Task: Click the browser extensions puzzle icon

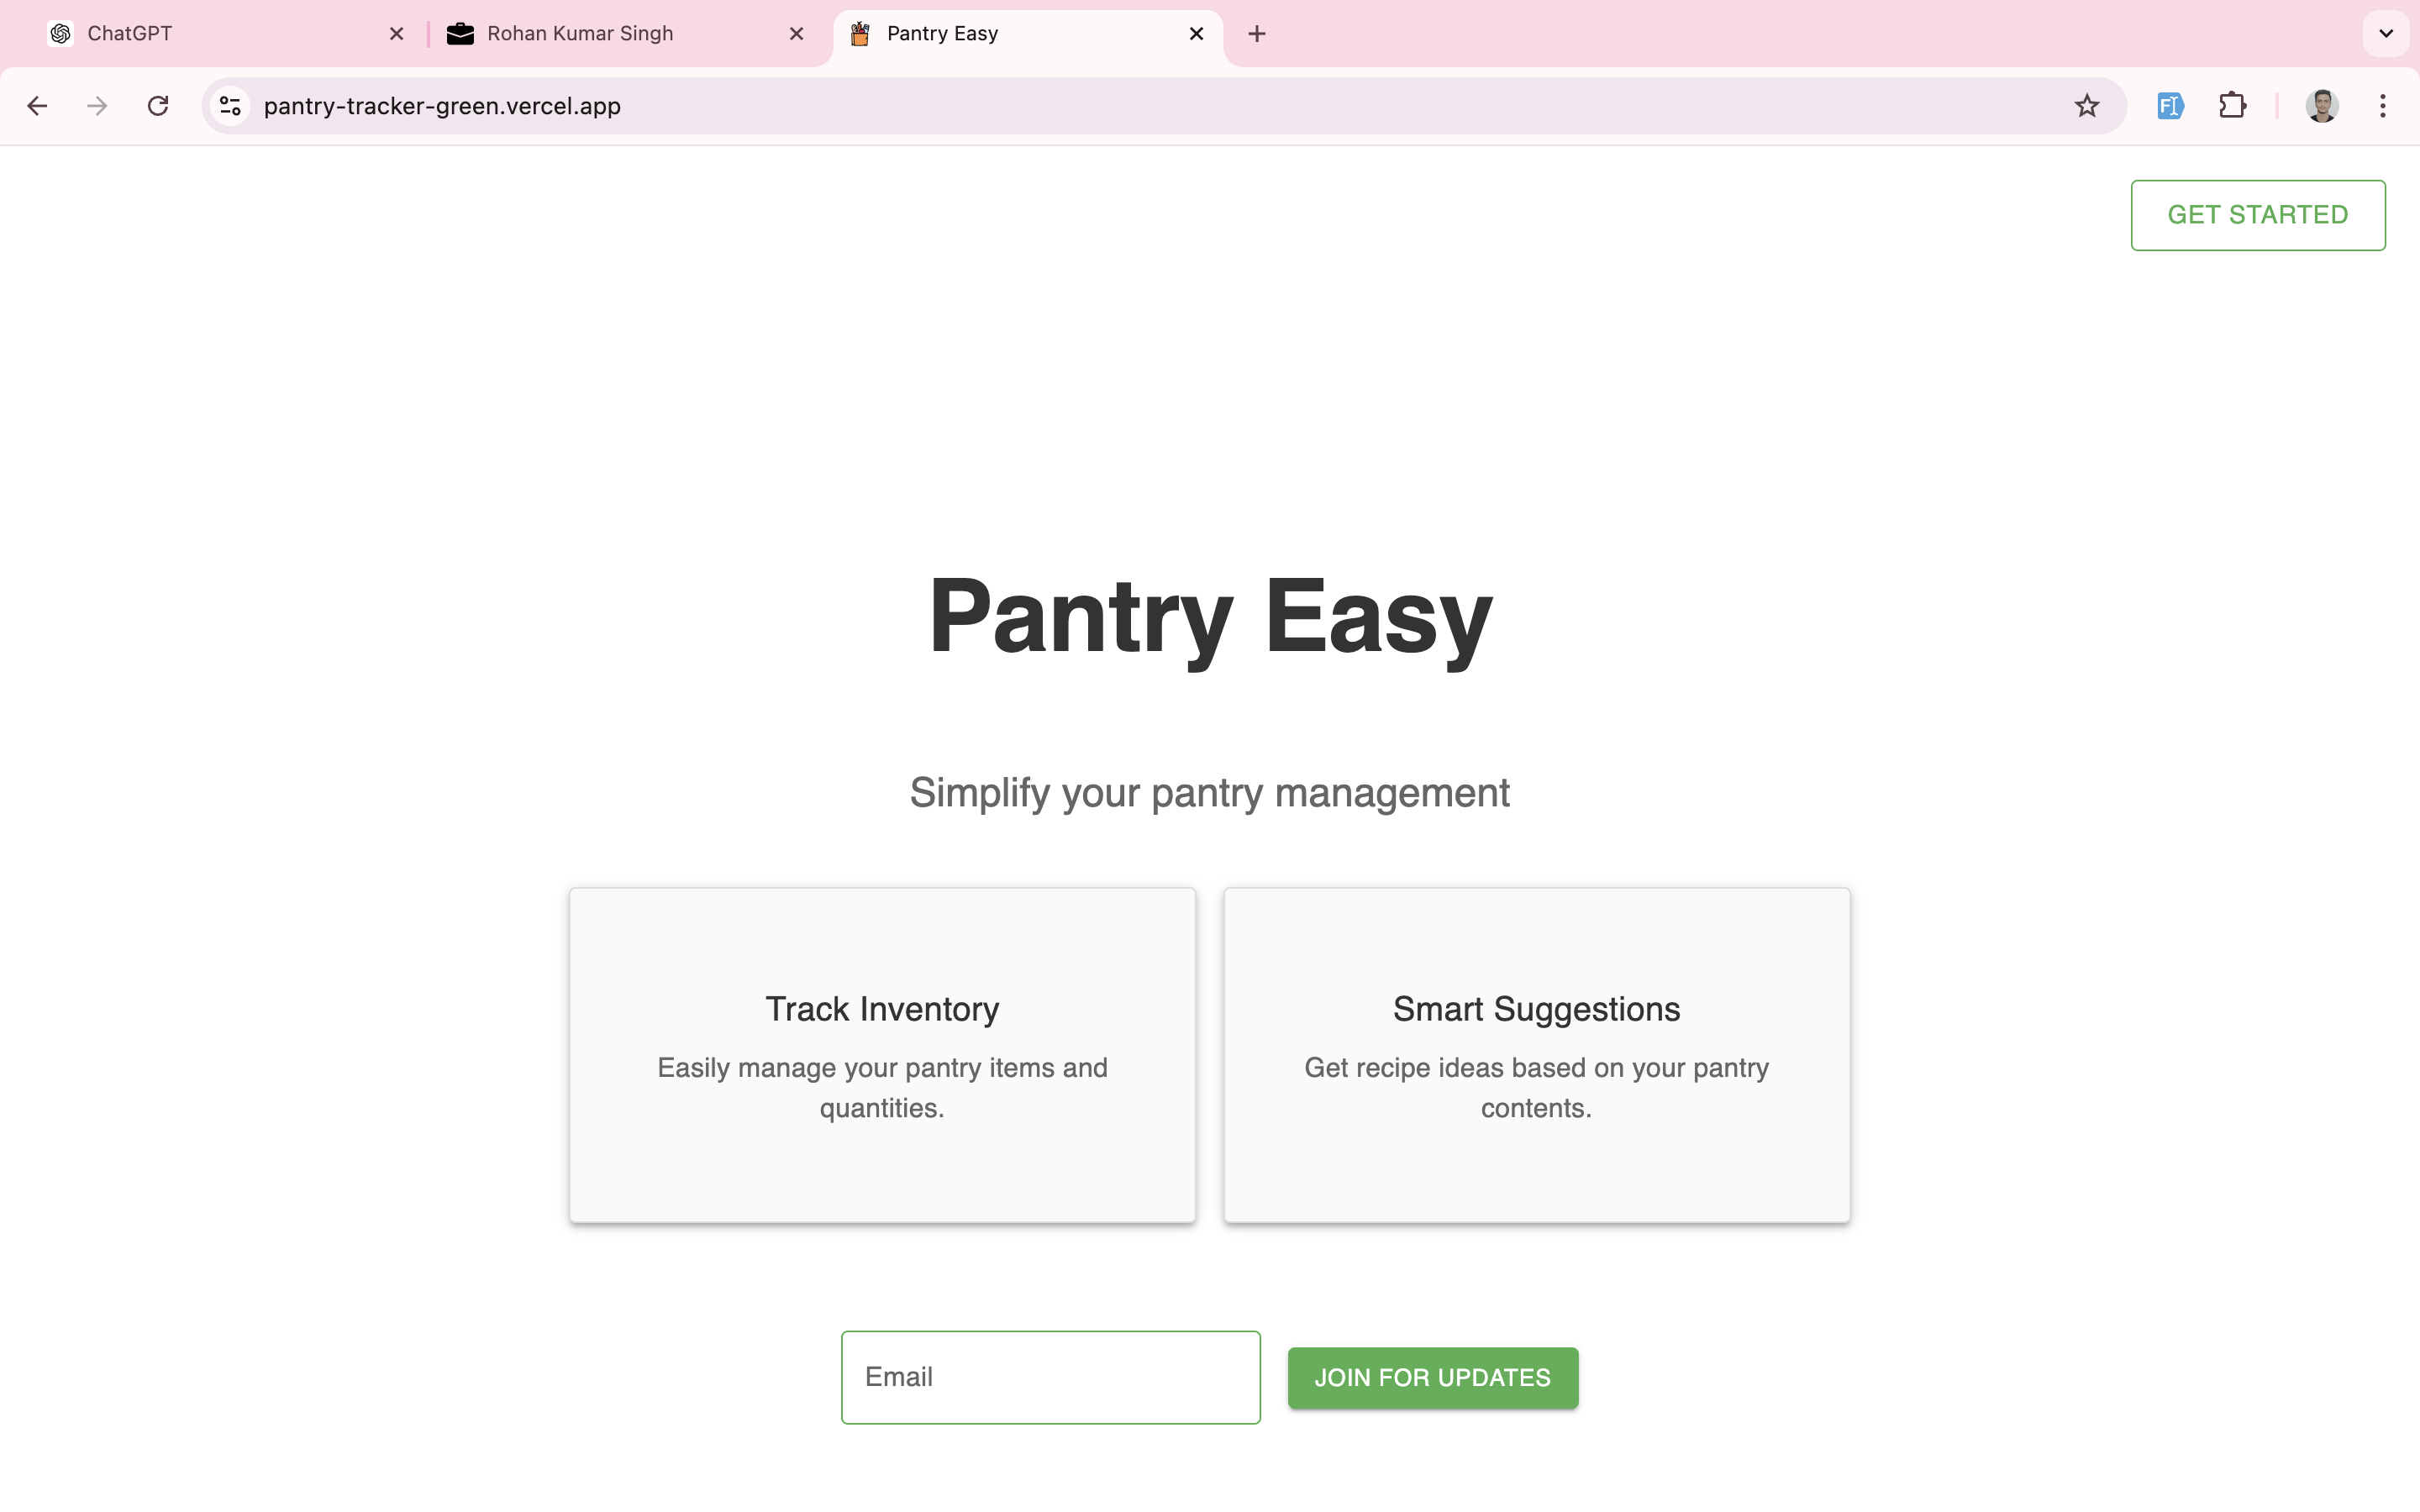Action: (x=2232, y=104)
